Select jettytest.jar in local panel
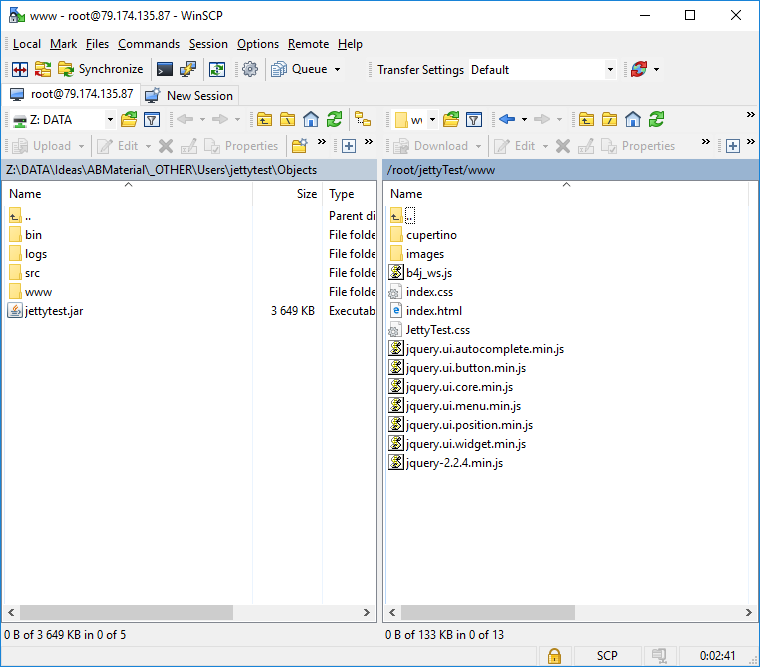 [x=46, y=311]
